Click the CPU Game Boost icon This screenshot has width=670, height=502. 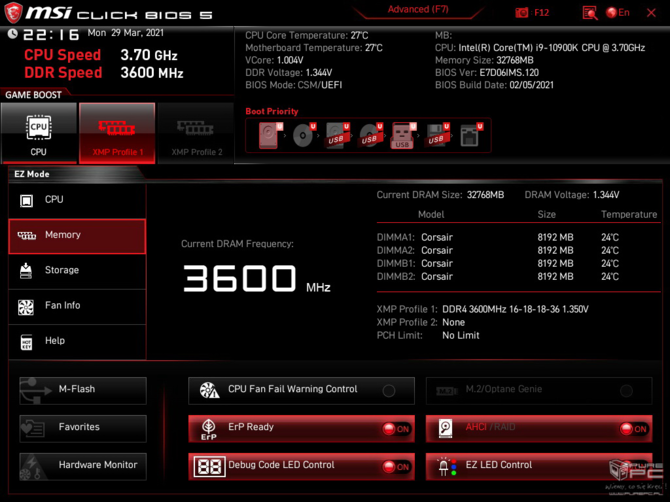[x=39, y=133]
